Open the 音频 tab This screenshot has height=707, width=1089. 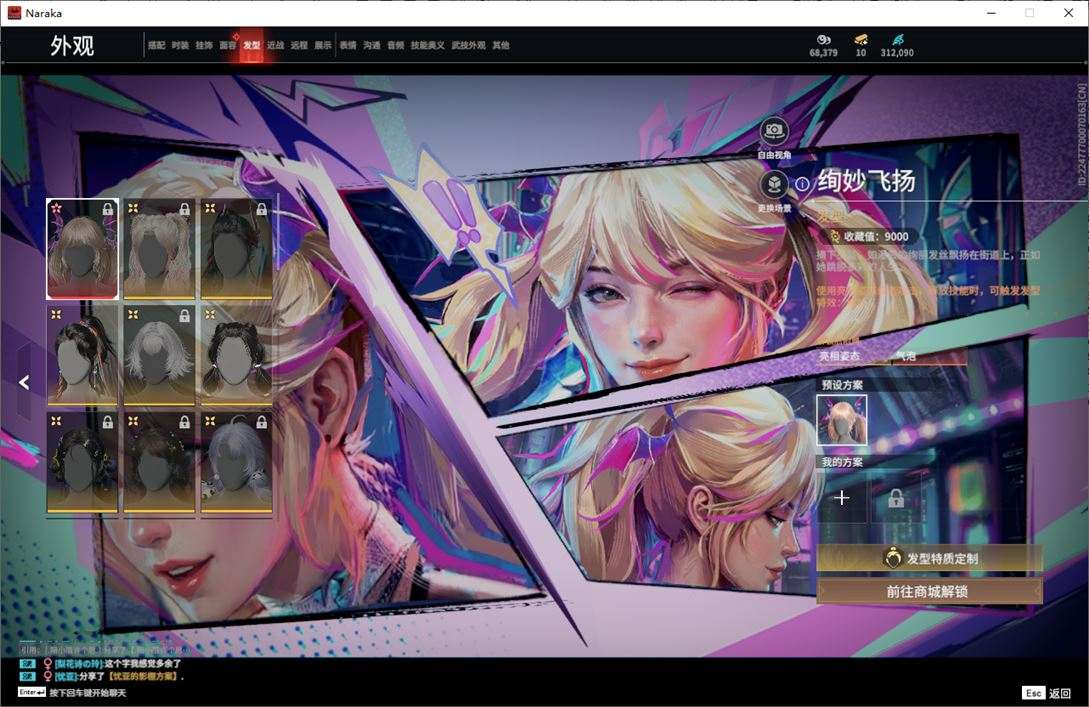(396, 45)
